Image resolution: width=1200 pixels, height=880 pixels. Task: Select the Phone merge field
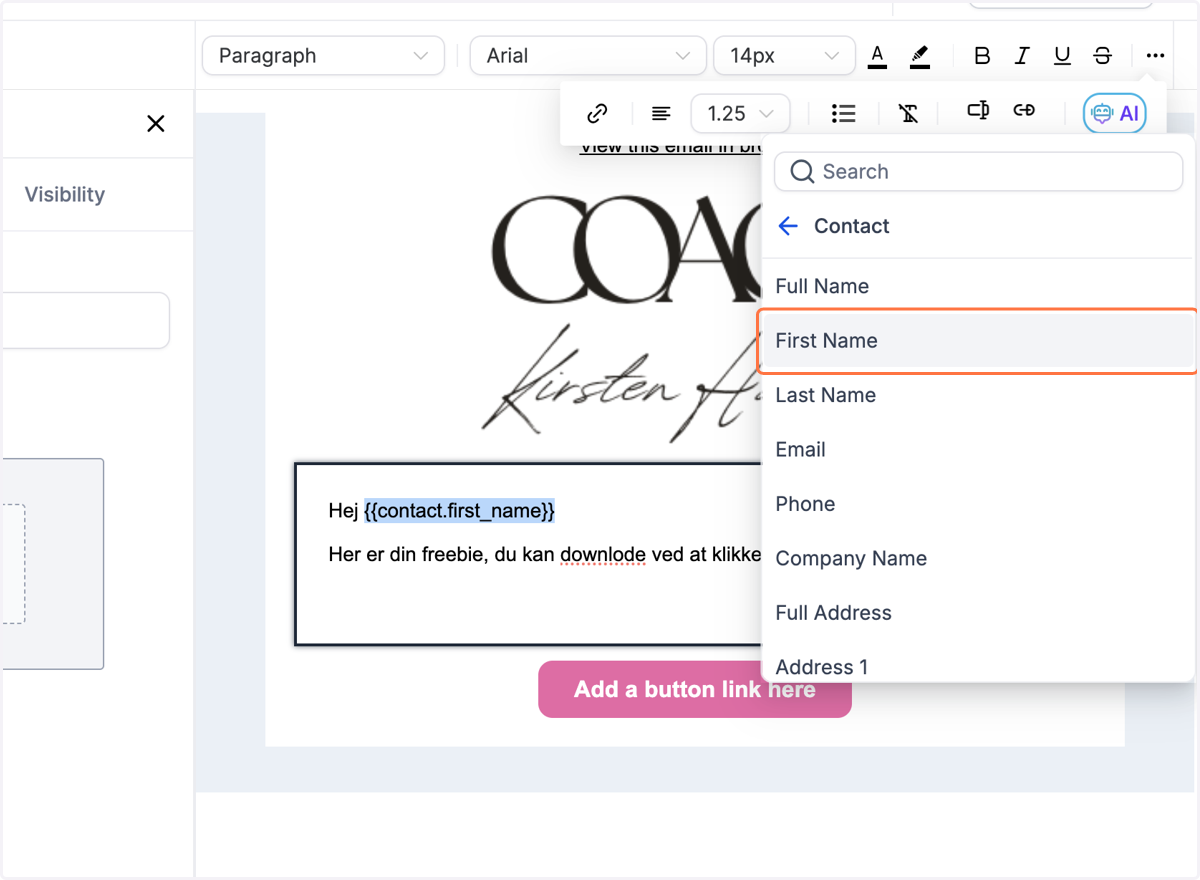[978, 504]
